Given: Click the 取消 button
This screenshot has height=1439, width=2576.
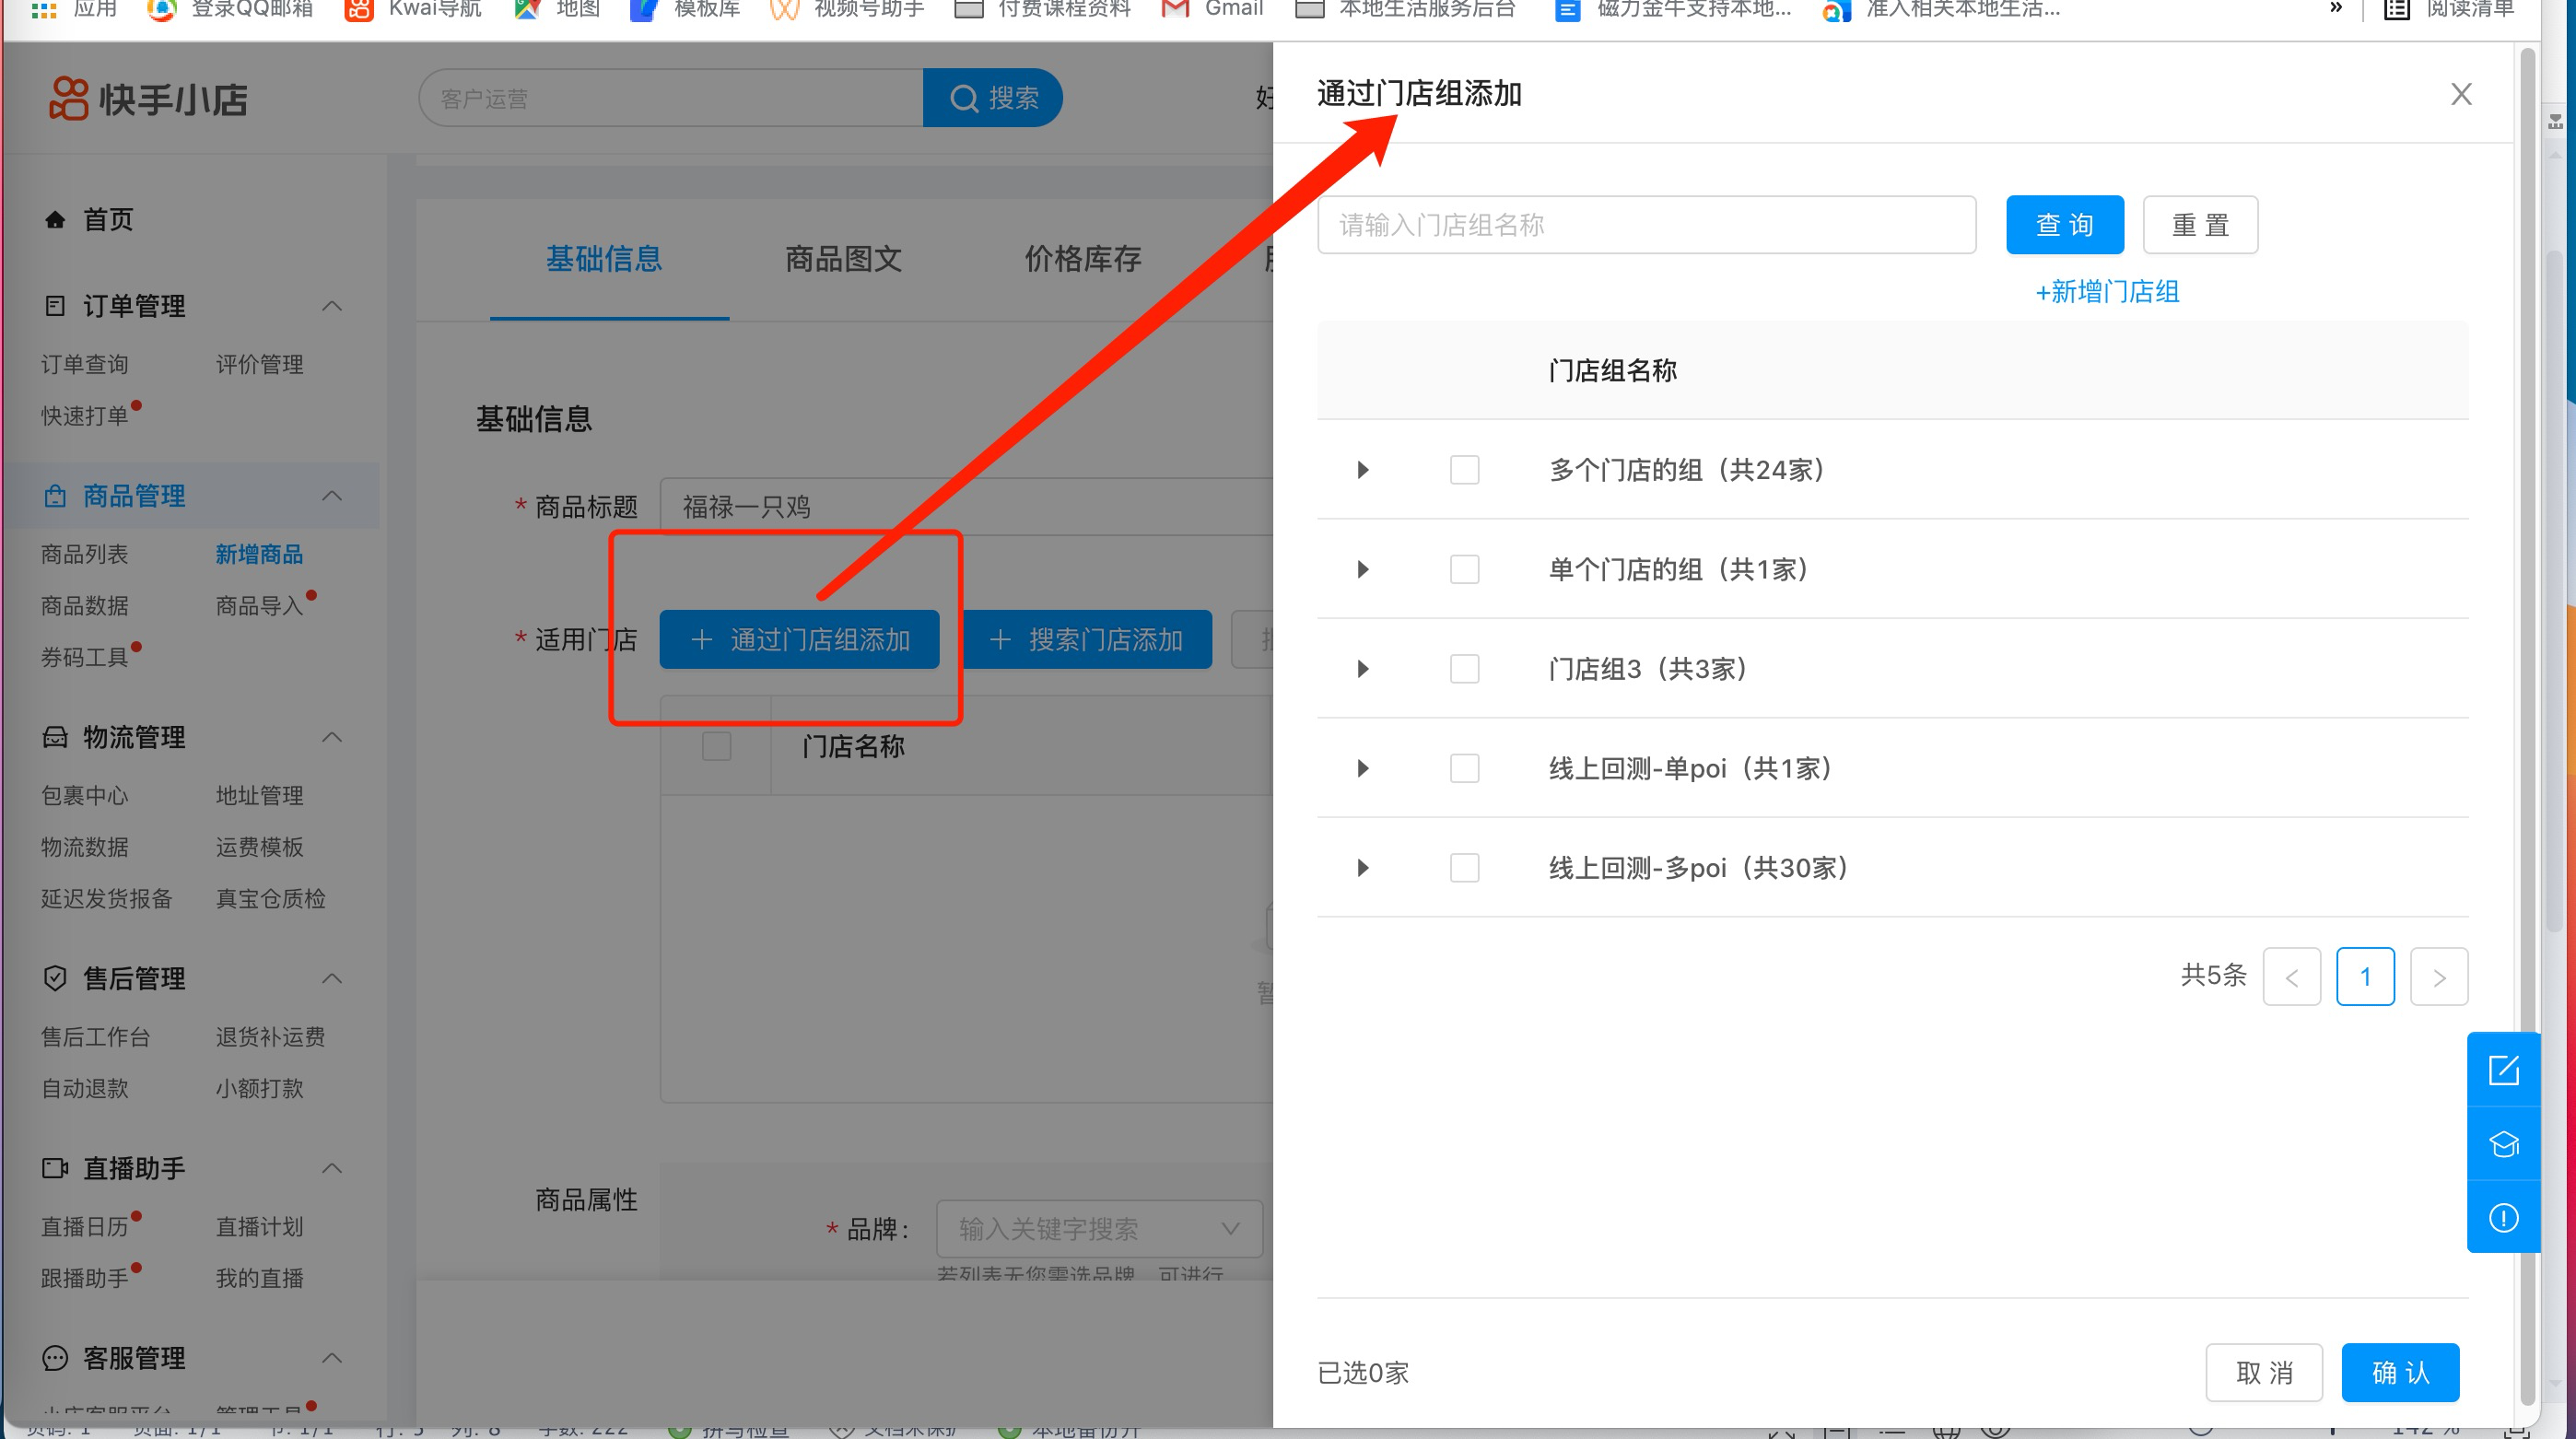Looking at the screenshot, I should click(x=2264, y=1373).
